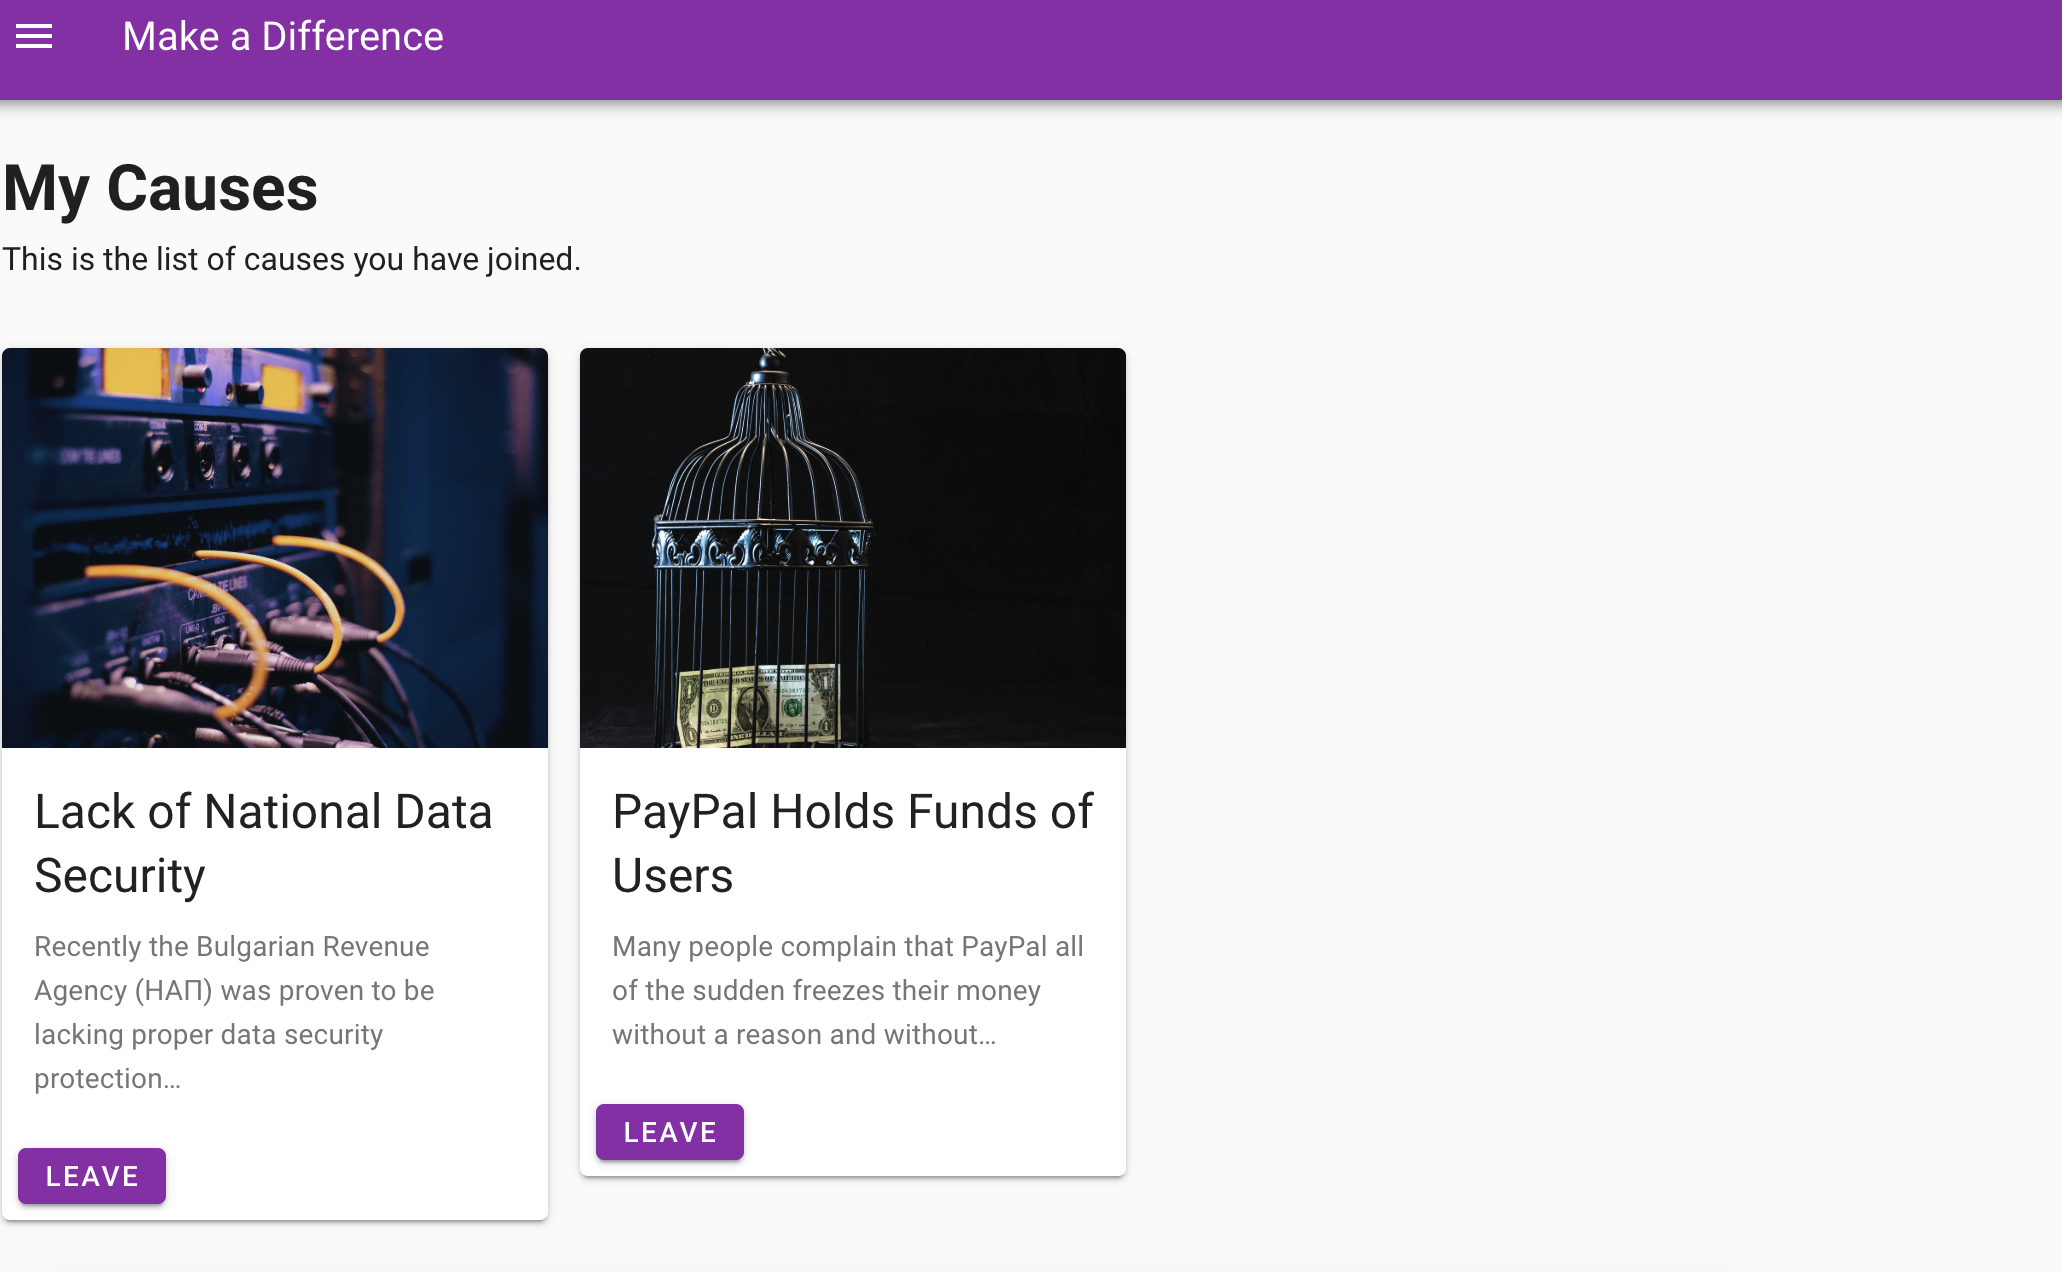Click the My Causes page heading
This screenshot has width=2062, height=1272.
coord(160,188)
